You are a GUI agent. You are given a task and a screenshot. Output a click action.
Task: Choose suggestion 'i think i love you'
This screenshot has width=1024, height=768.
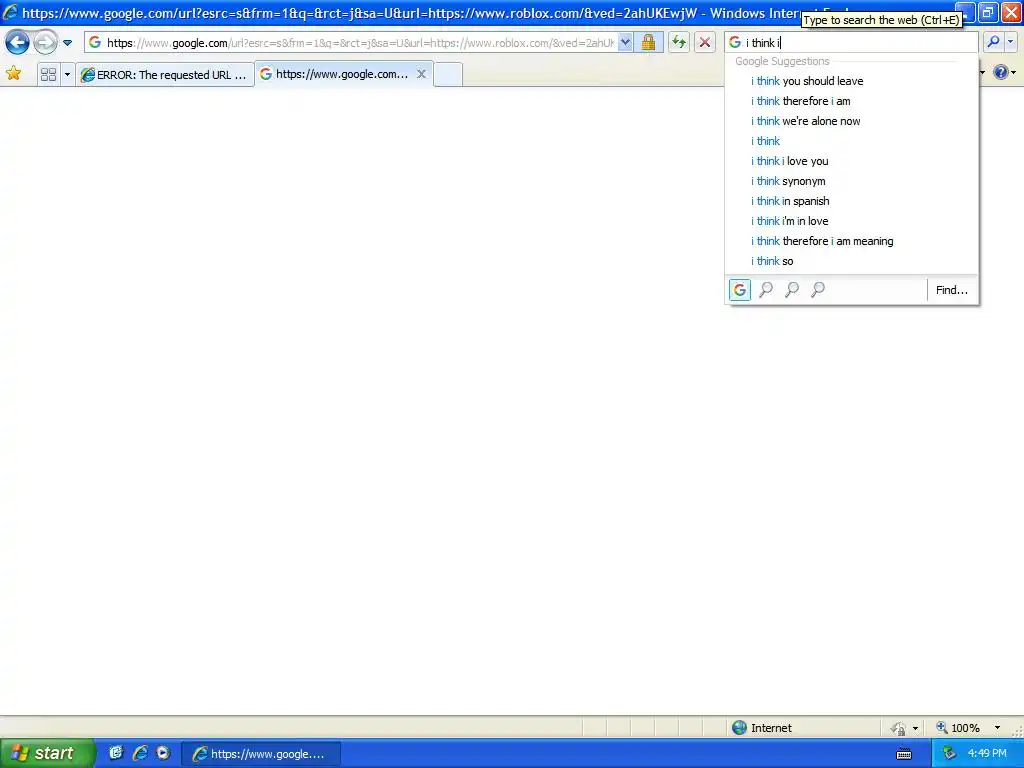[851, 161]
